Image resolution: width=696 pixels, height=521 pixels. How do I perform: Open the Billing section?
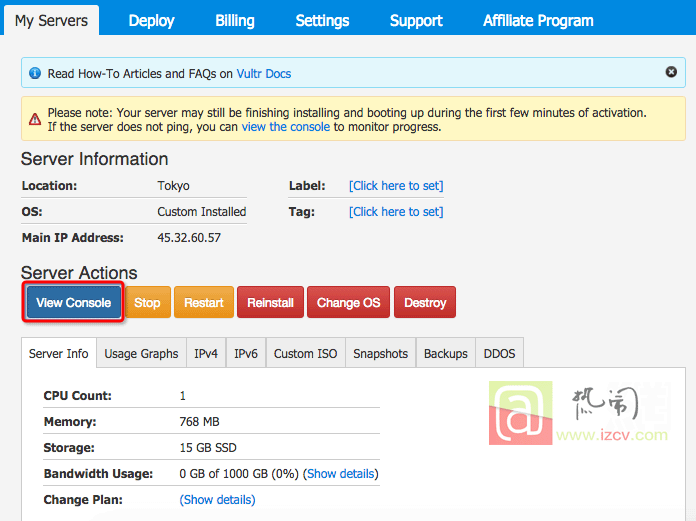coord(235,20)
